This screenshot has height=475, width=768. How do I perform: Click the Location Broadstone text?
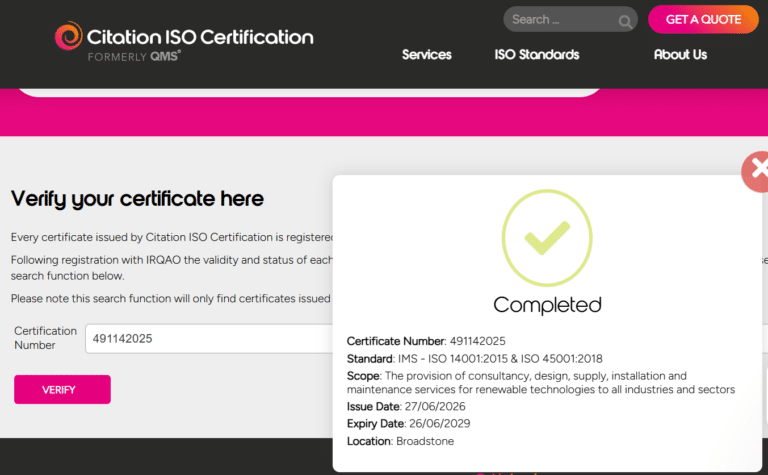tap(400, 441)
